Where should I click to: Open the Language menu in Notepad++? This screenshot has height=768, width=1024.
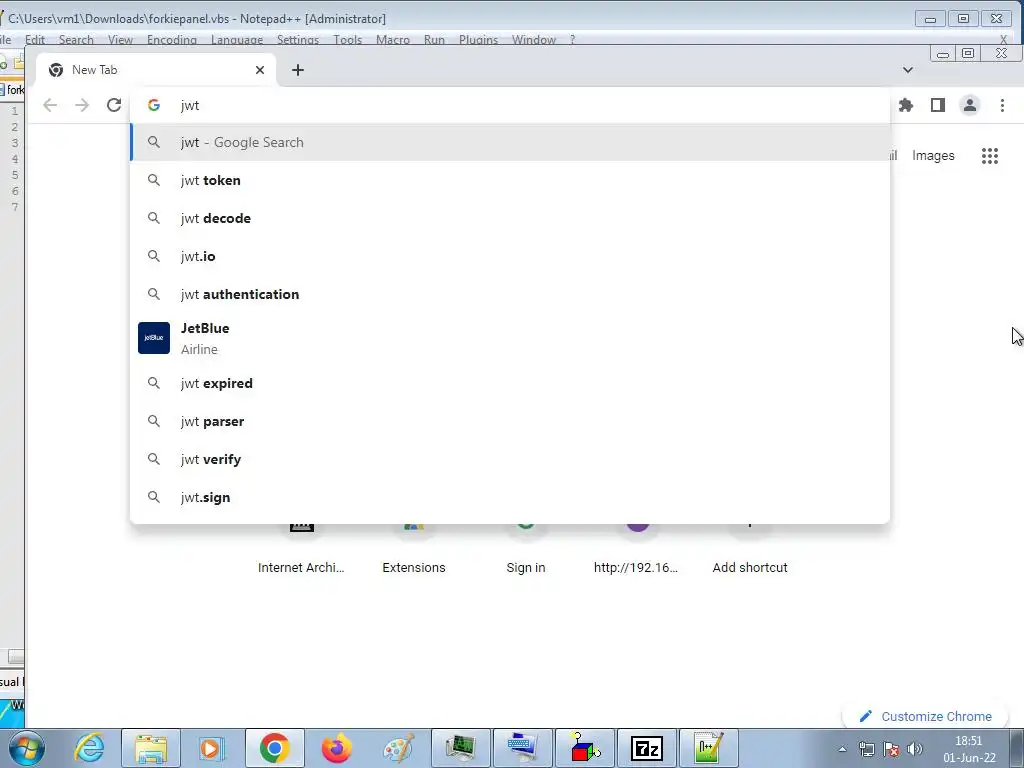point(237,40)
